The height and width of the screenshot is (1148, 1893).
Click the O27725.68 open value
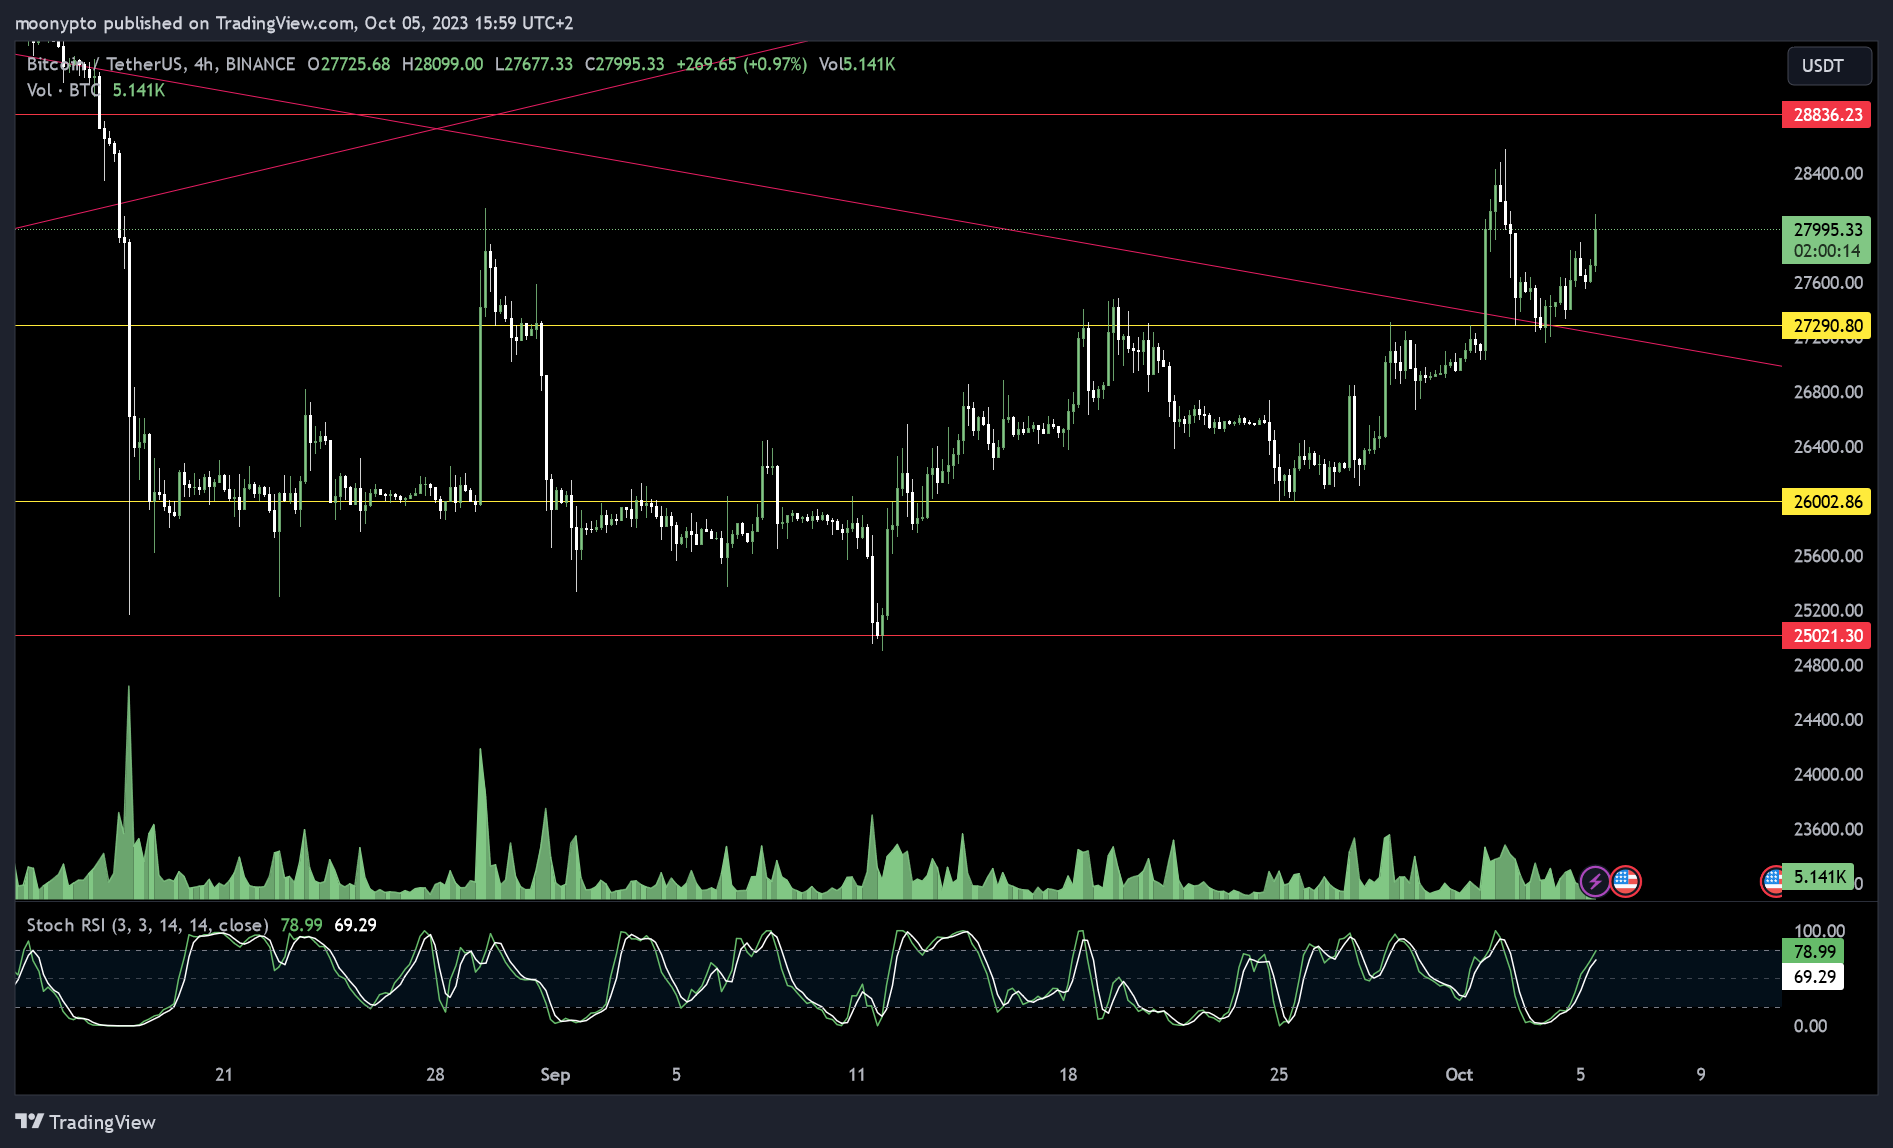click(349, 64)
